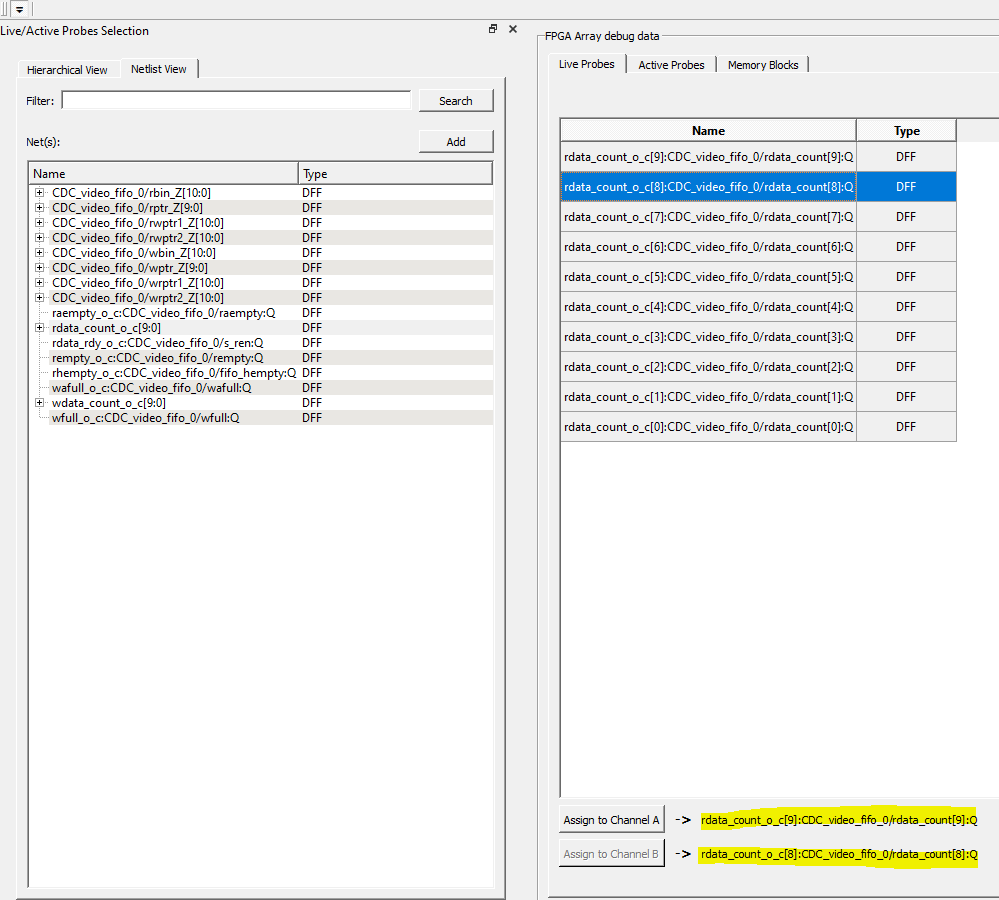Select rdata_count_o_c[5] probe row
The height and width of the screenshot is (900, 999).
tap(708, 277)
